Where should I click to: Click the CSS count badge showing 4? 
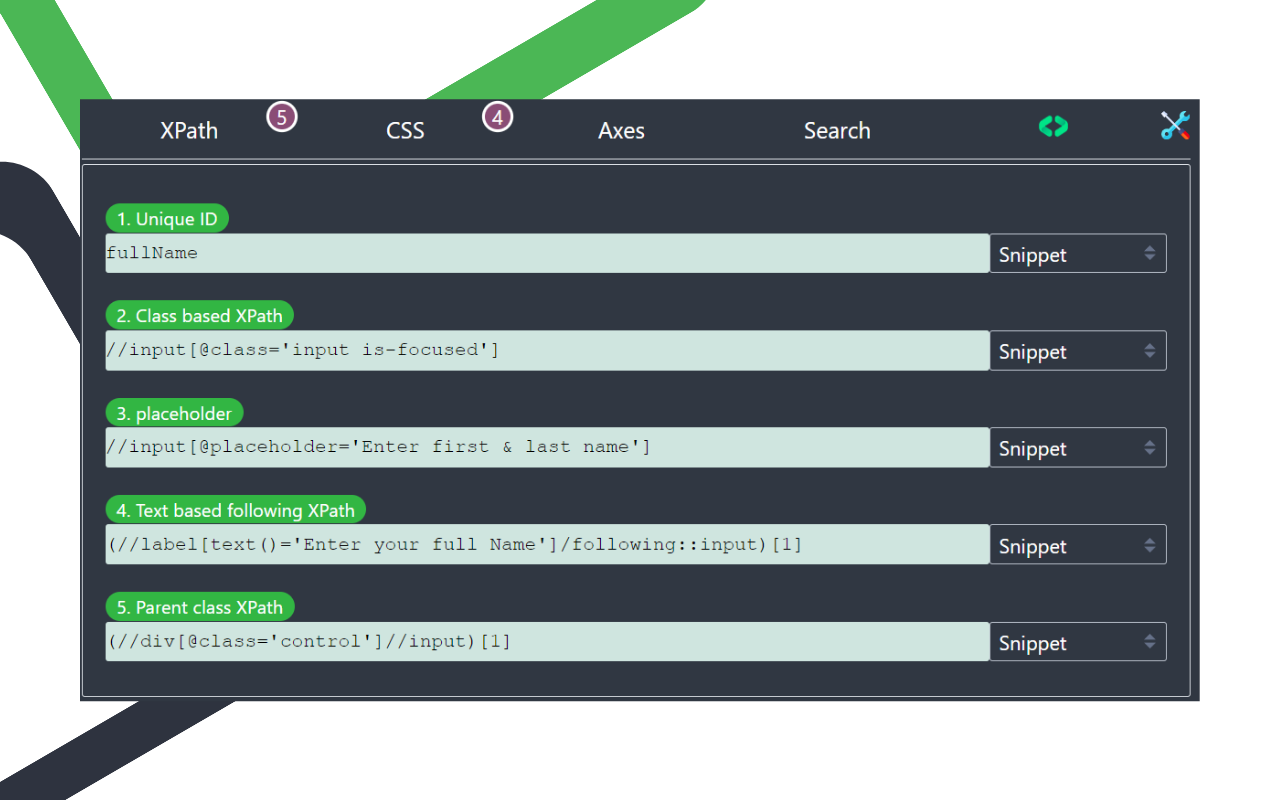[498, 117]
